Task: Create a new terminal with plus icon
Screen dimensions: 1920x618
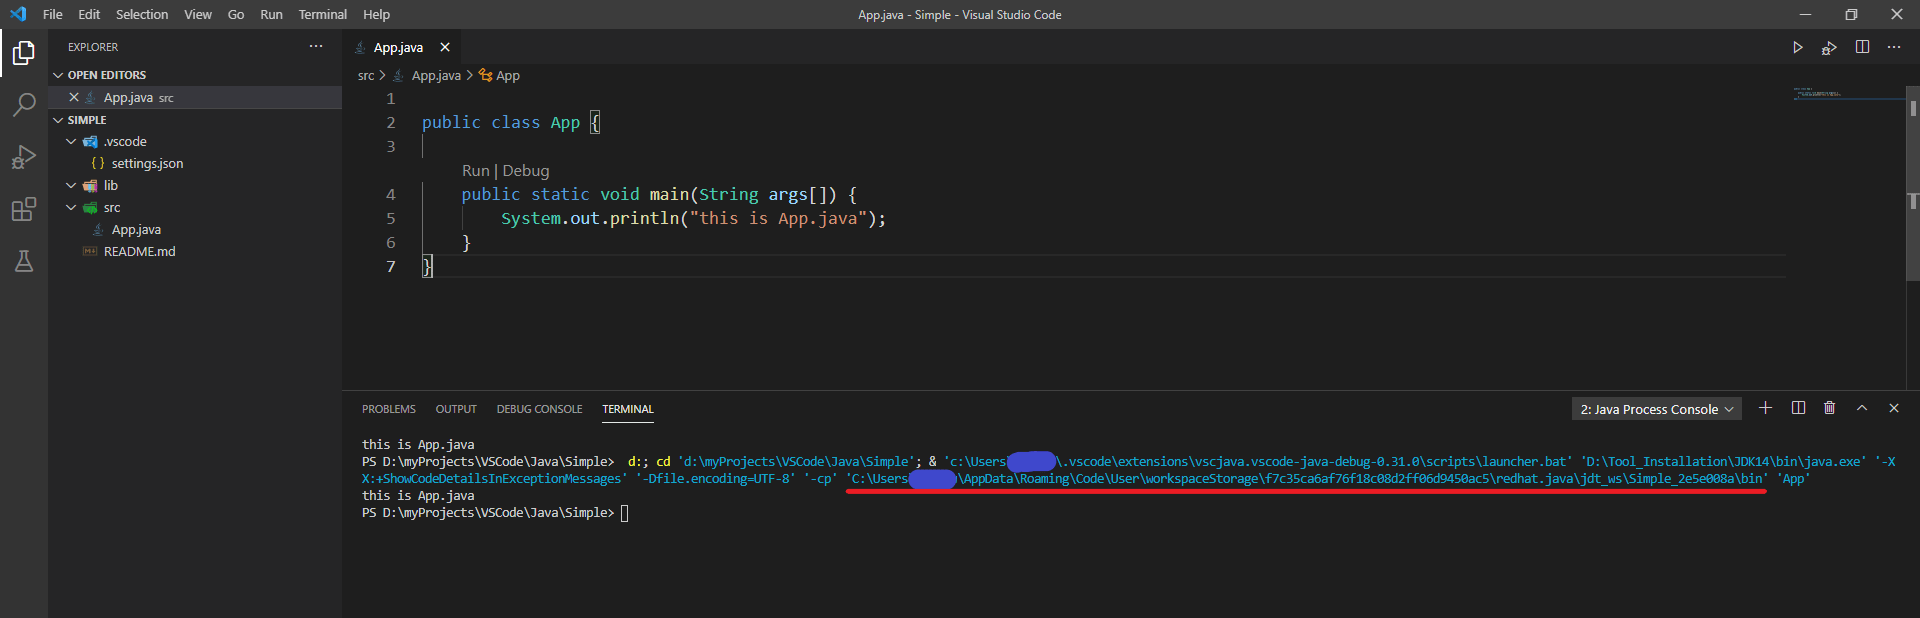Action: pos(1765,408)
